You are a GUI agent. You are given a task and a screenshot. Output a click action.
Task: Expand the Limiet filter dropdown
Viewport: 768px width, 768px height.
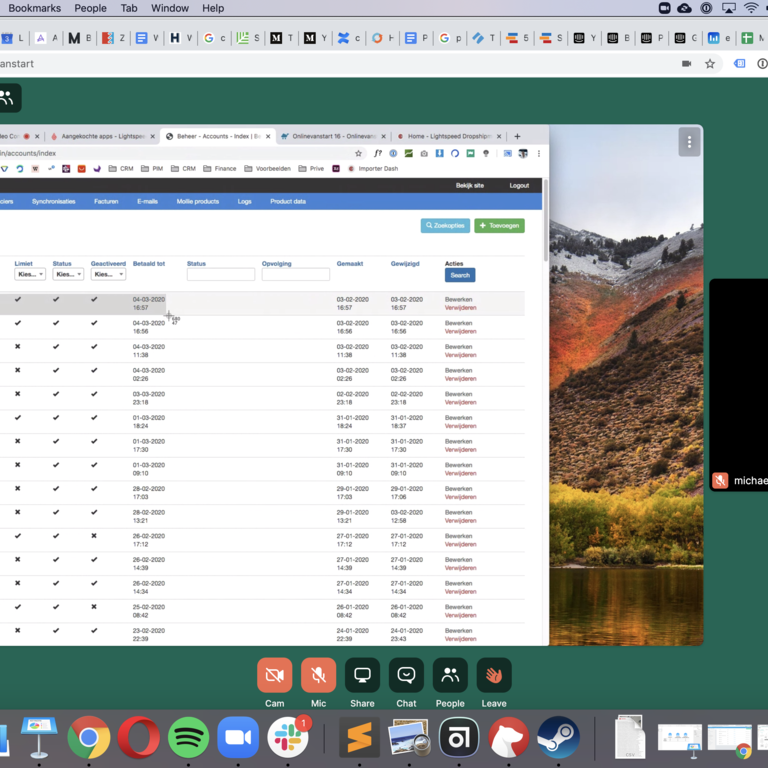tap(29, 274)
